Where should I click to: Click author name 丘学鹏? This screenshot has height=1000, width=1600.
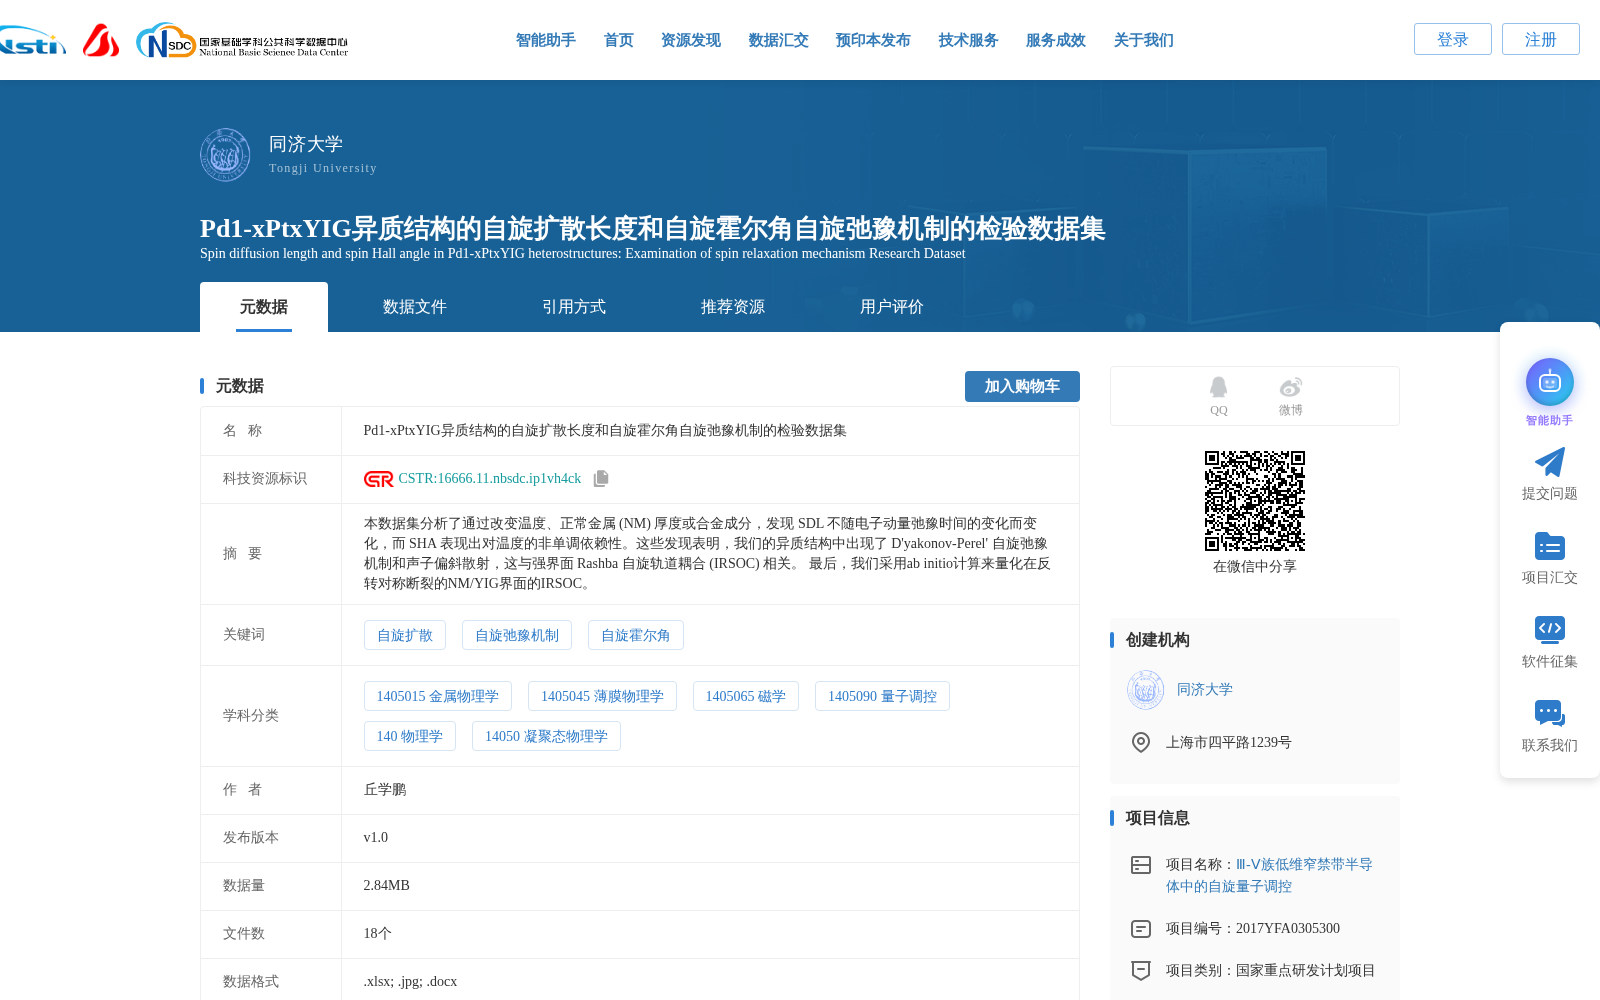[385, 790]
